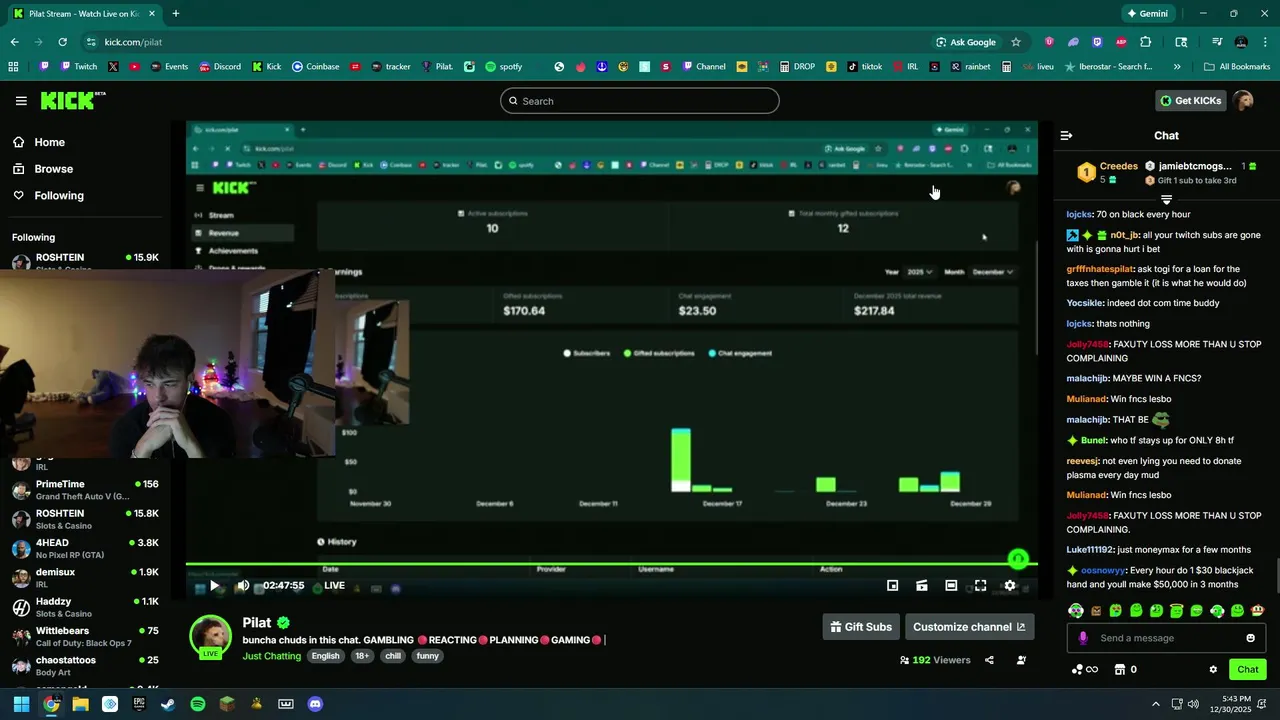Click the Pilat streamer avatar

tap(211, 636)
